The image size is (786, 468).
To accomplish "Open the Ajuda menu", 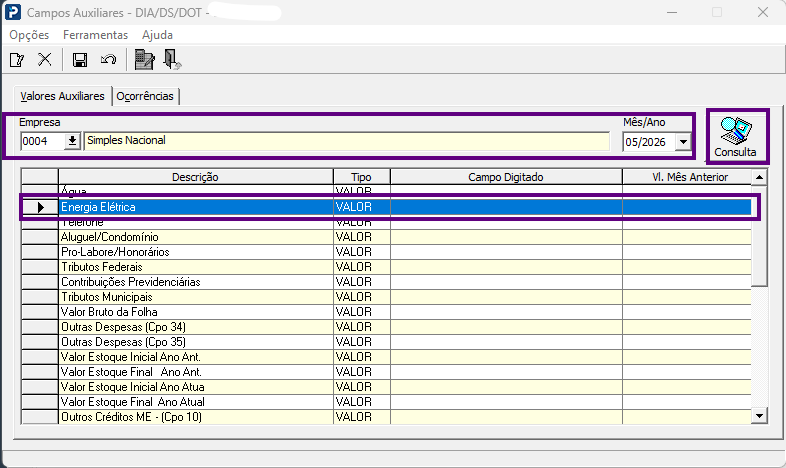I will coord(157,35).
